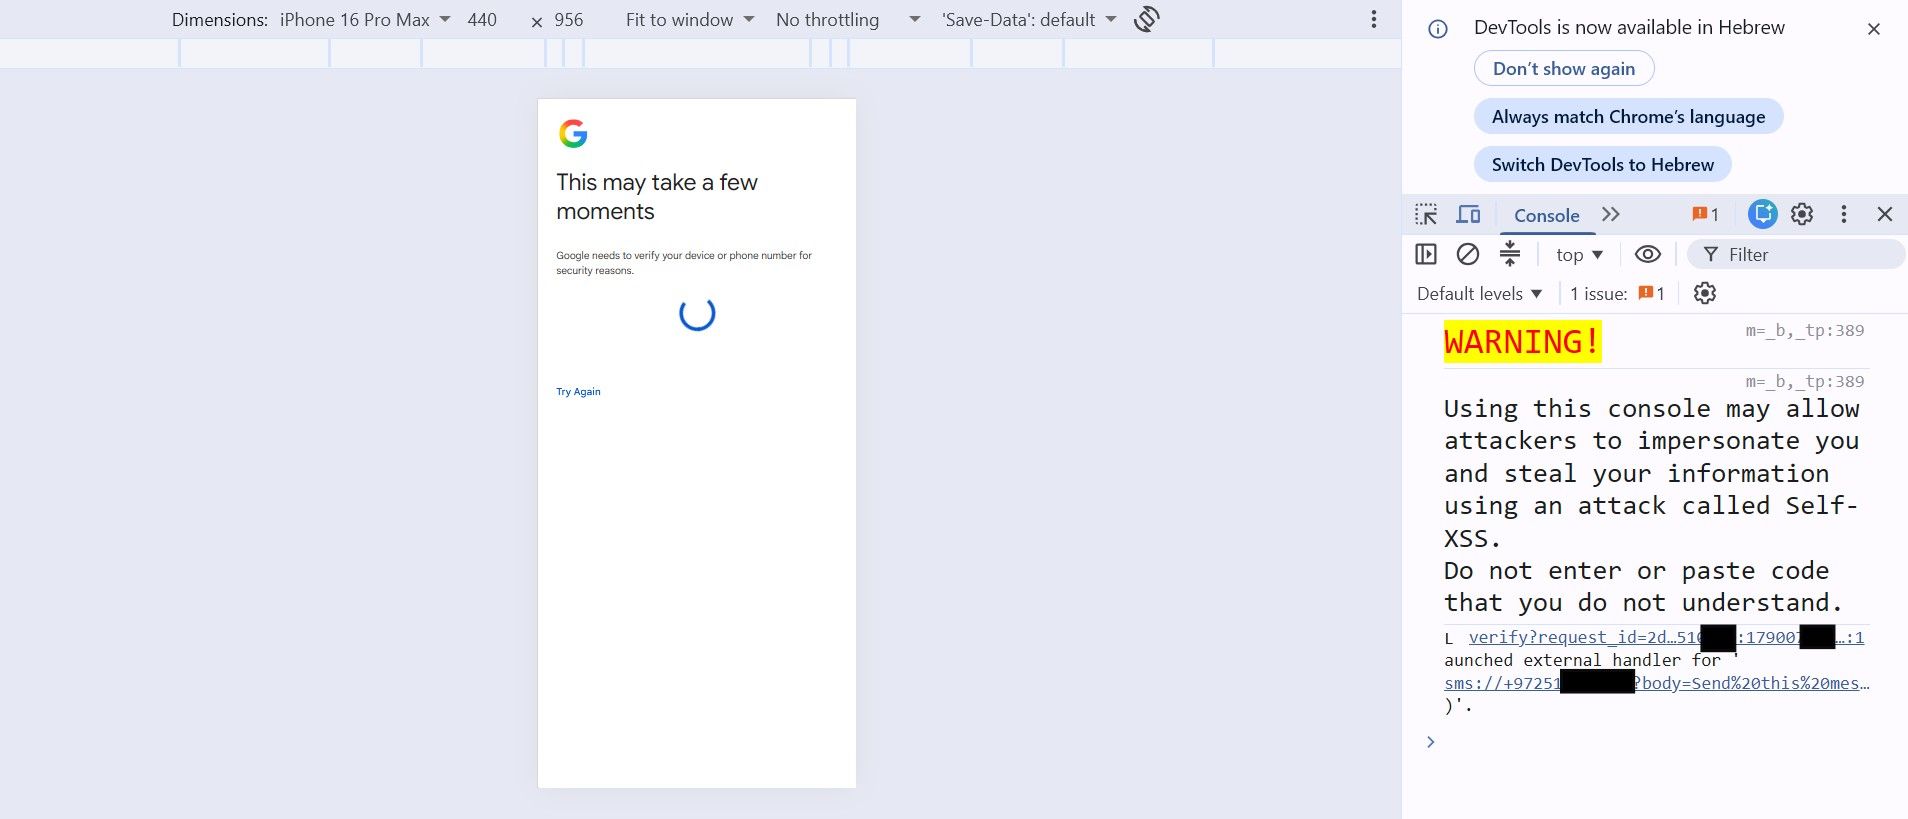This screenshot has height=819, width=1908.
Task: Open the sms:// handler link
Action: (x=1657, y=683)
